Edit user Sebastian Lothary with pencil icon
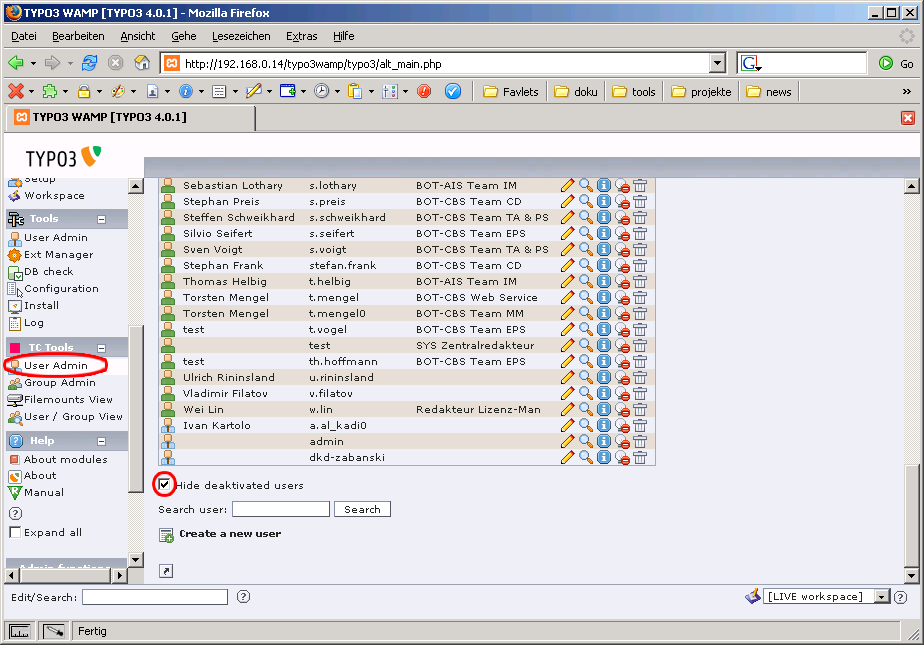924x645 pixels. [567, 186]
